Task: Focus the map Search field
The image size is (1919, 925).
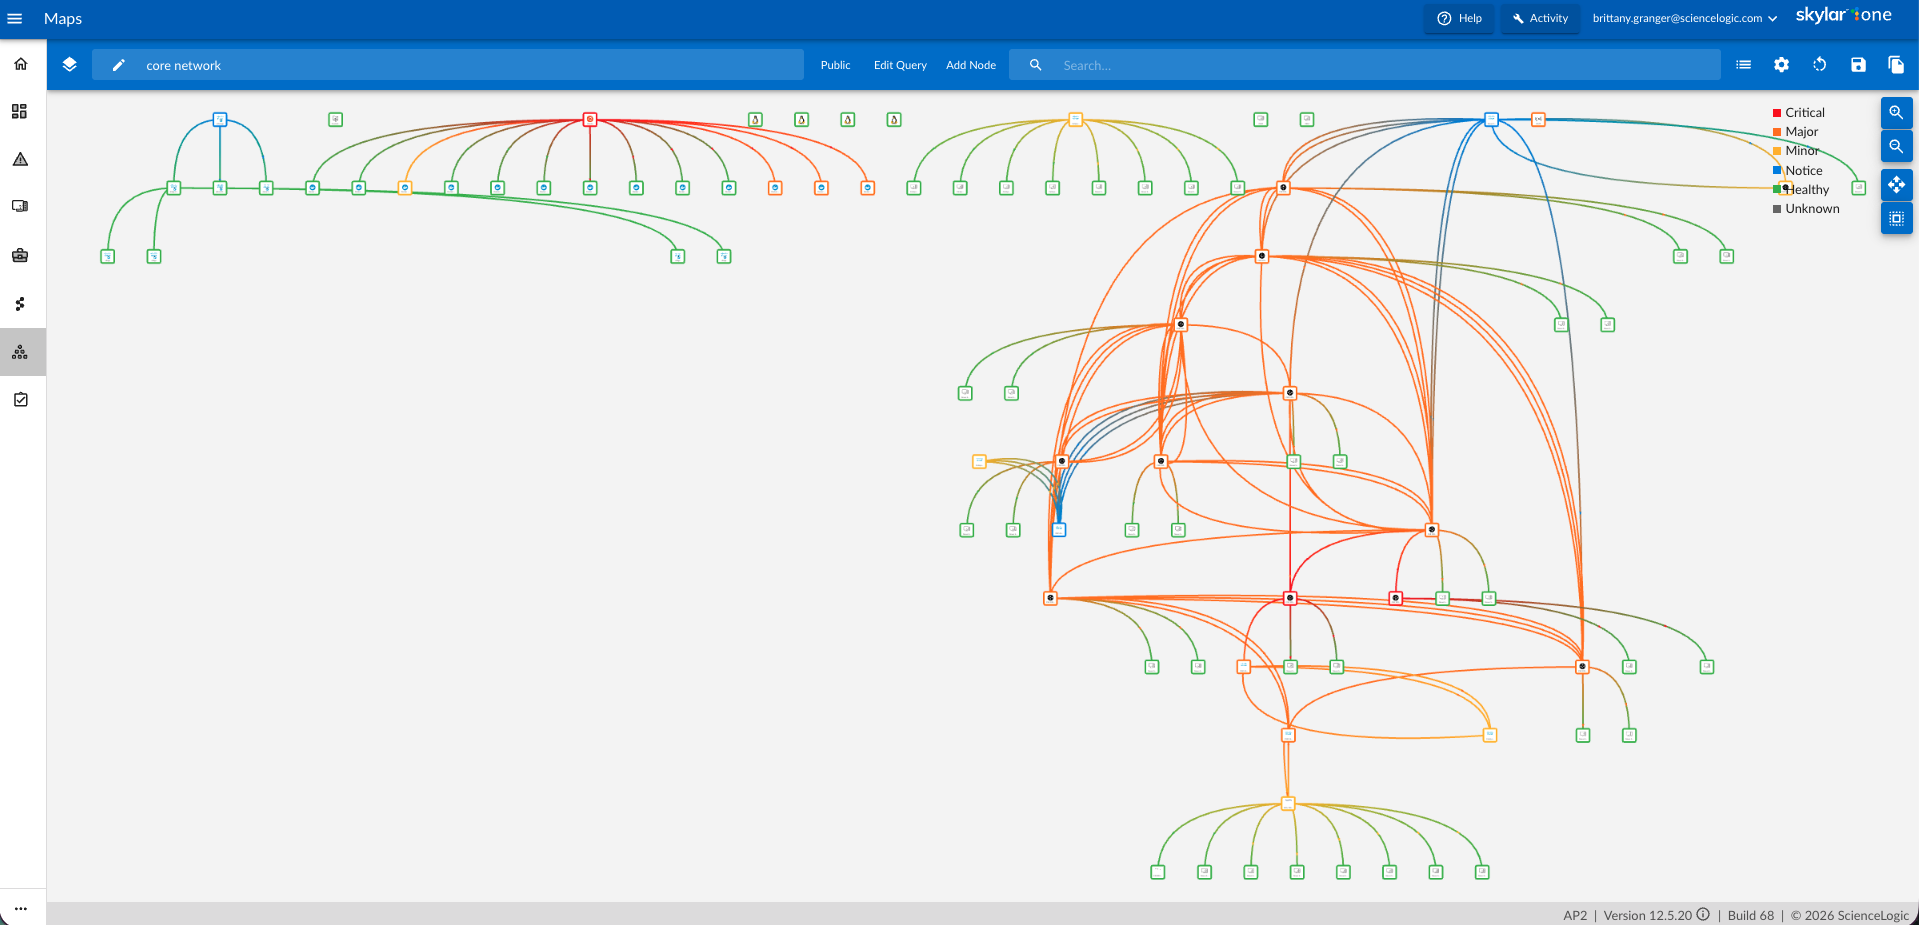Action: pos(1364,65)
